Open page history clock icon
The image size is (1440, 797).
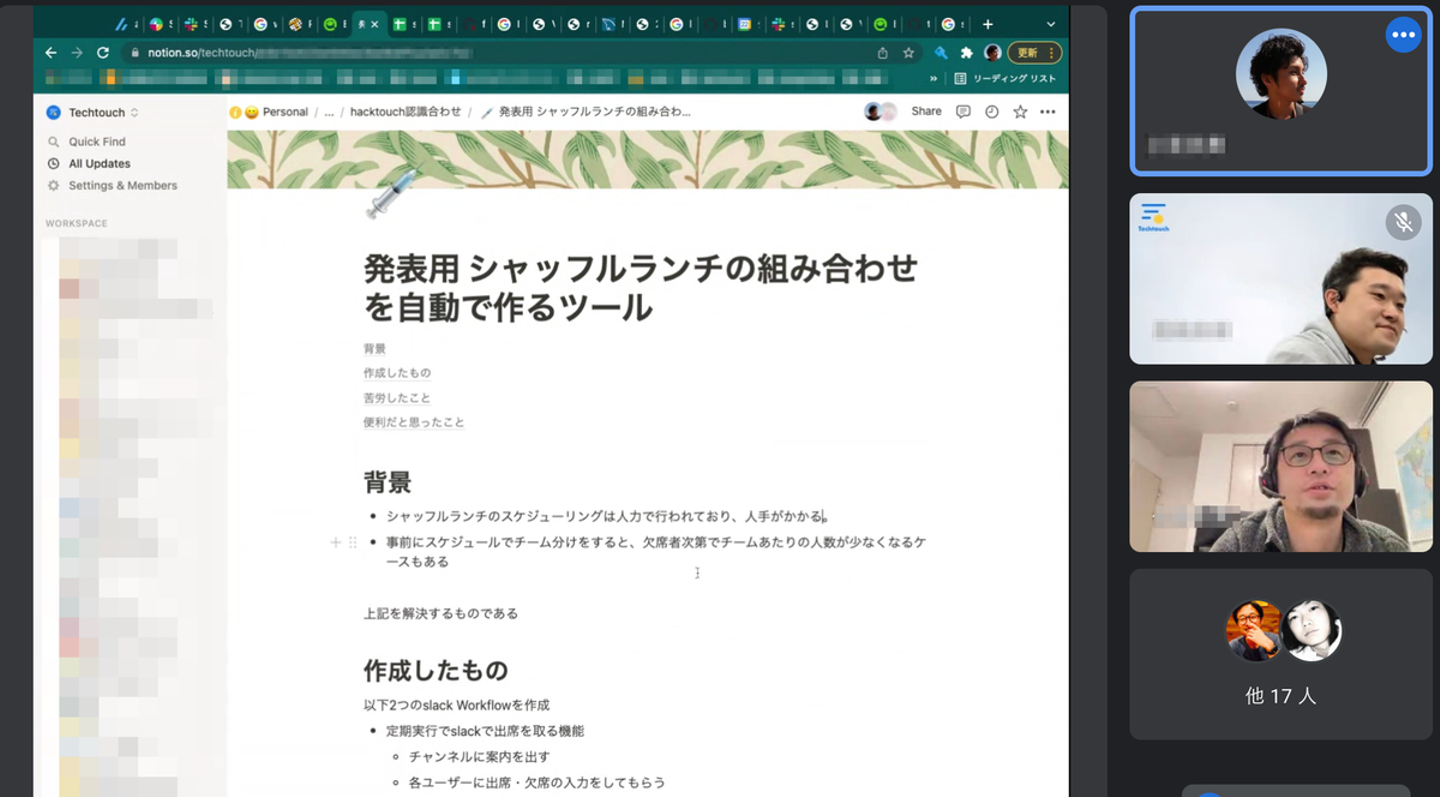pos(991,112)
